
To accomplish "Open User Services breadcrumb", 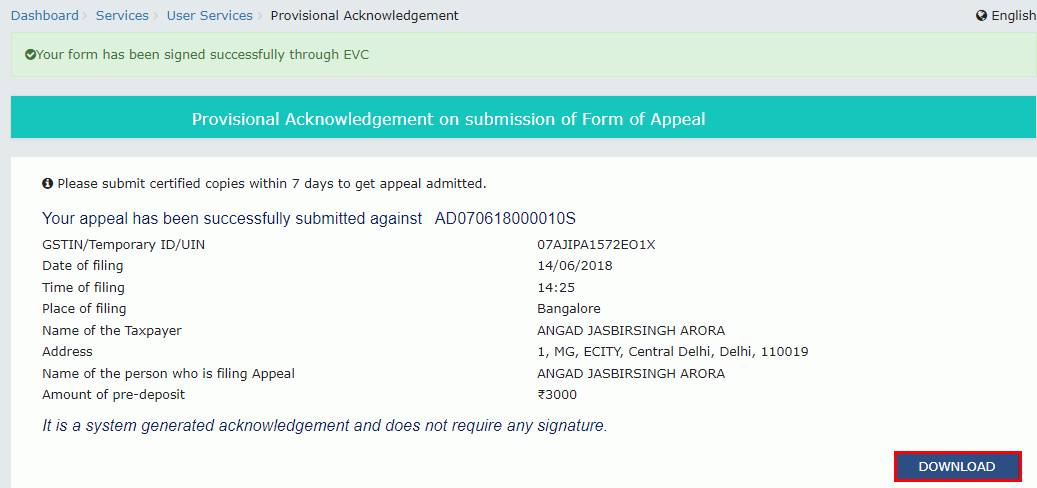I will pos(210,15).
